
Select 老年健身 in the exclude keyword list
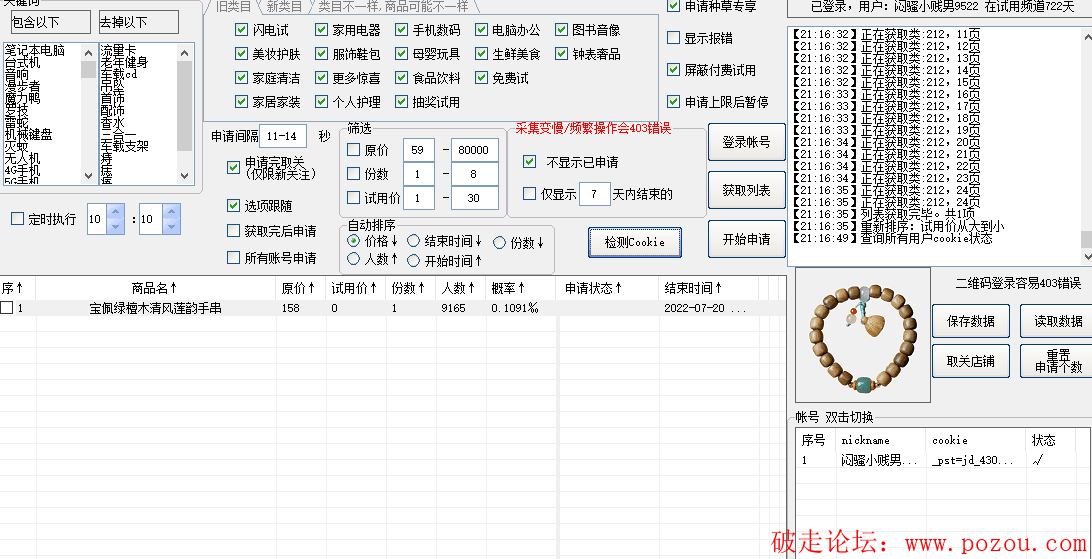[x=124, y=62]
